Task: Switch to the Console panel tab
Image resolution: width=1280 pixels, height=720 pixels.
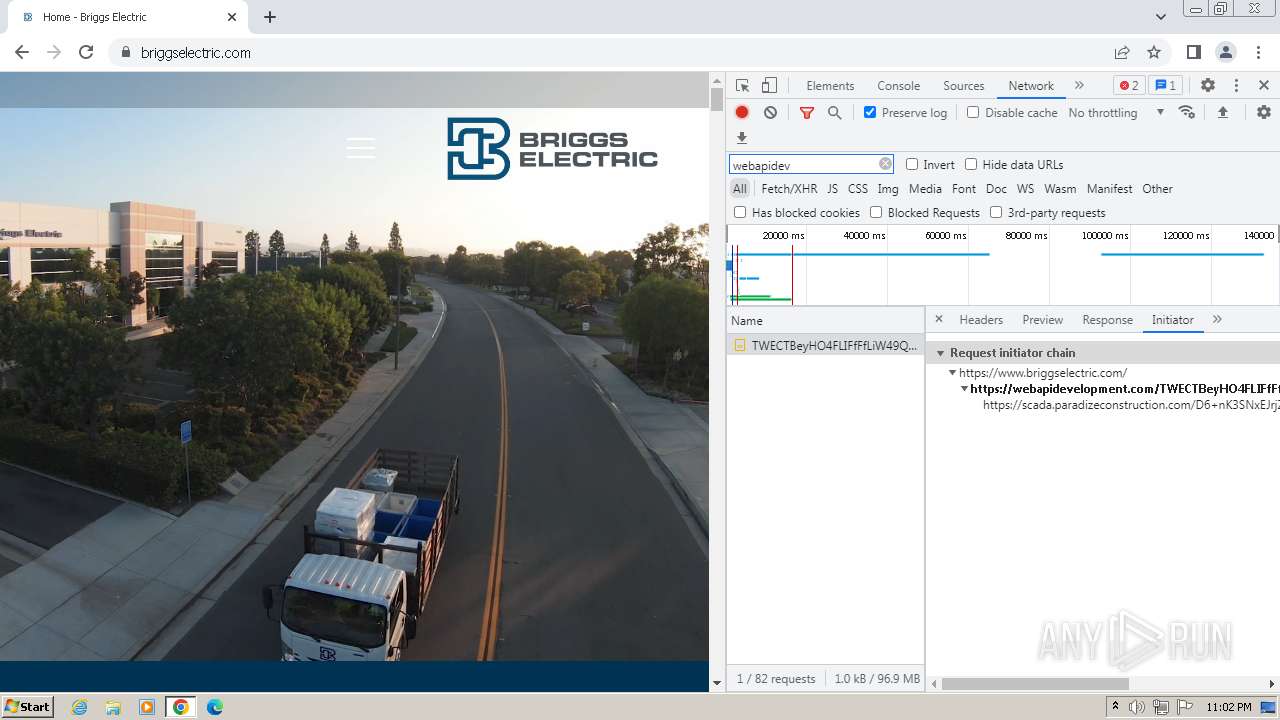Action: click(x=898, y=86)
